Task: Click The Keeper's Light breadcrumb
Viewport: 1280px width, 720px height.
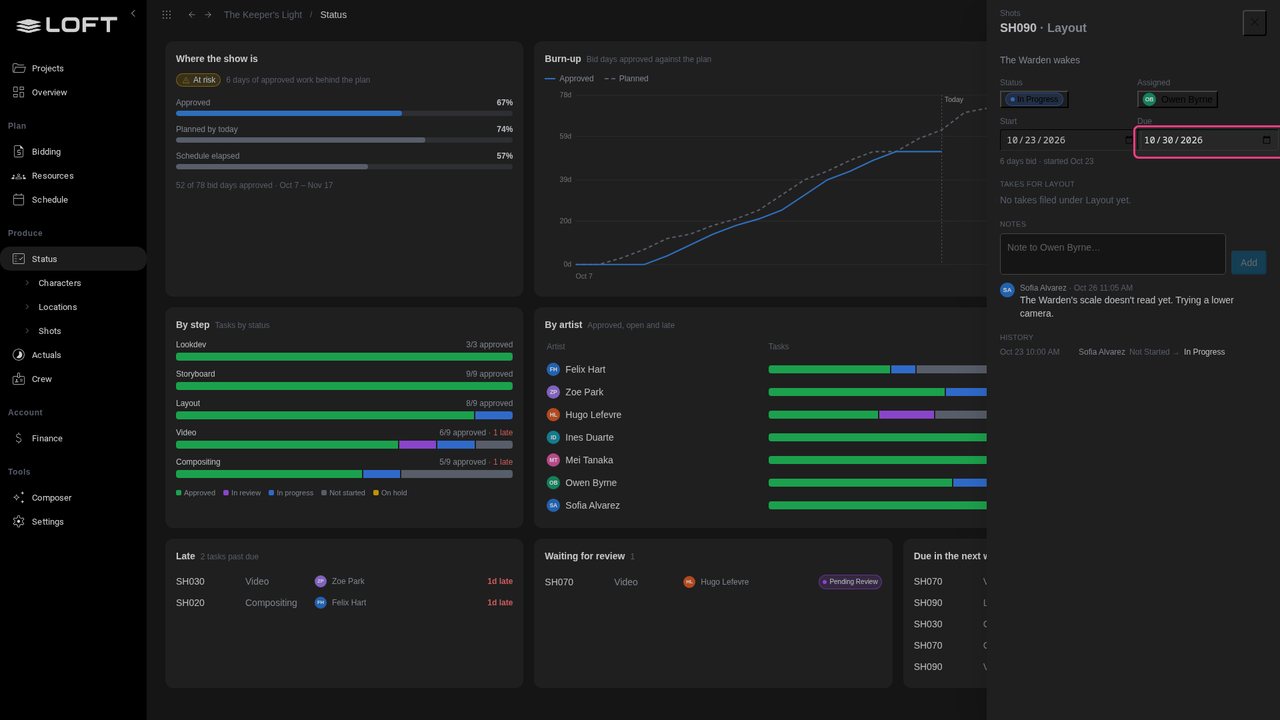Action: (x=262, y=15)
